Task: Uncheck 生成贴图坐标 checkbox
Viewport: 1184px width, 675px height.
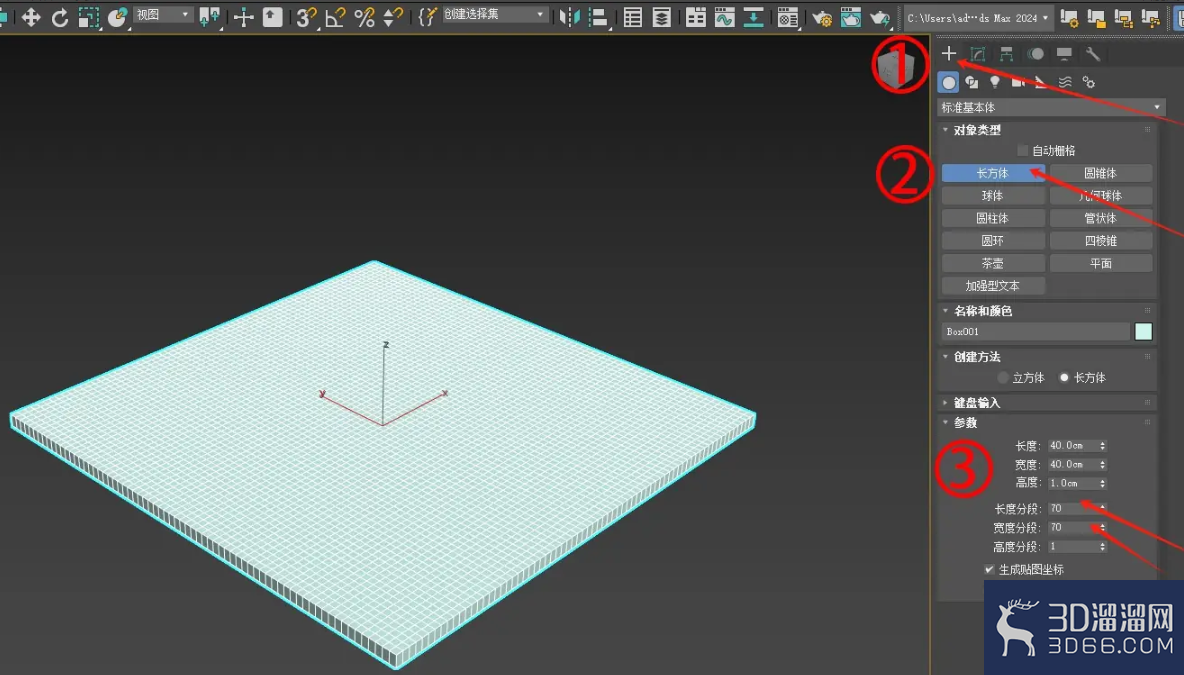Action: (x=989, y=569)
